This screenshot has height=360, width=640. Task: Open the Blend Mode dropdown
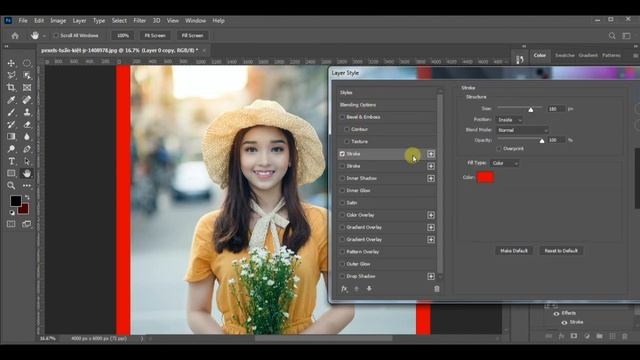coord(522,130)
